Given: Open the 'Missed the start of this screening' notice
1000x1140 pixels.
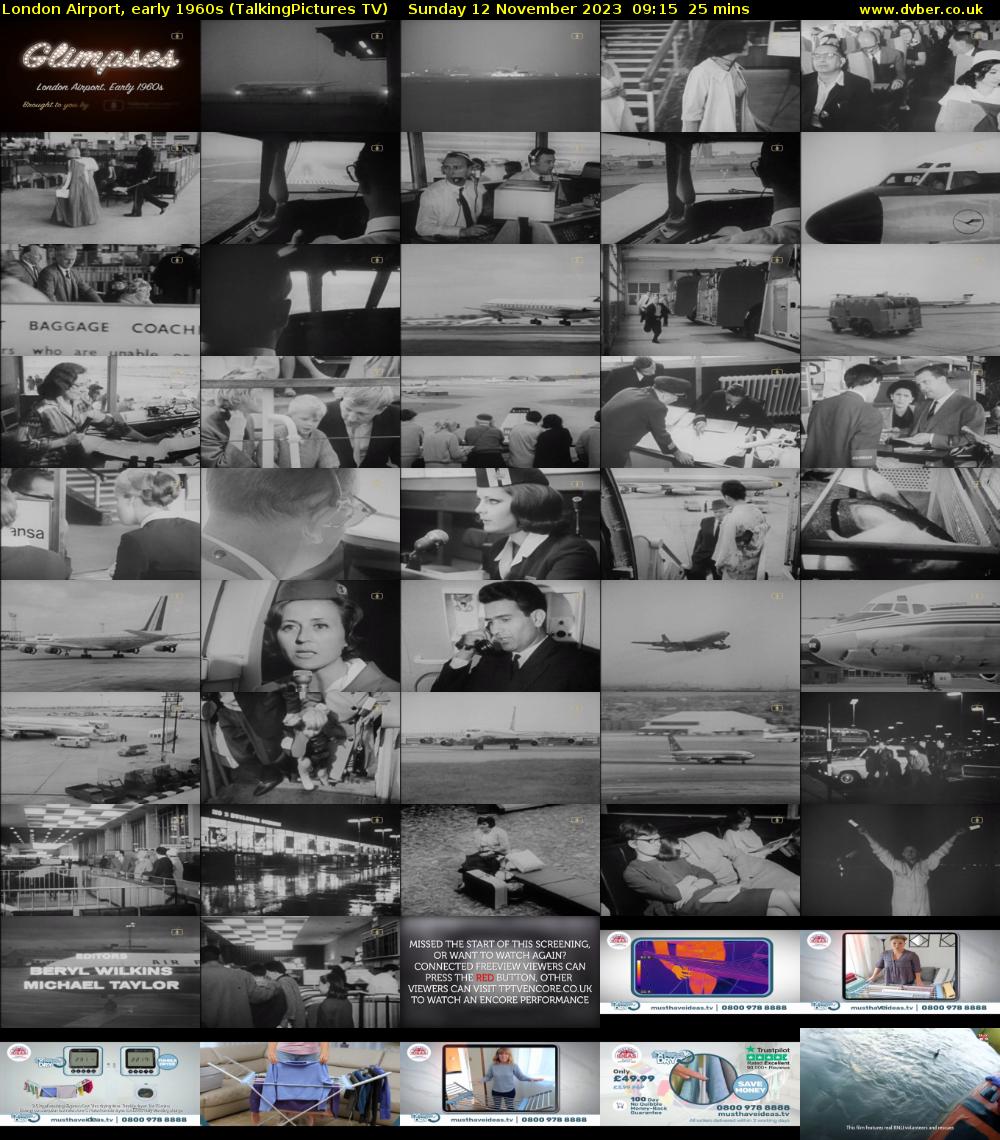Looking at the screenshot, I should pos(500,971).
